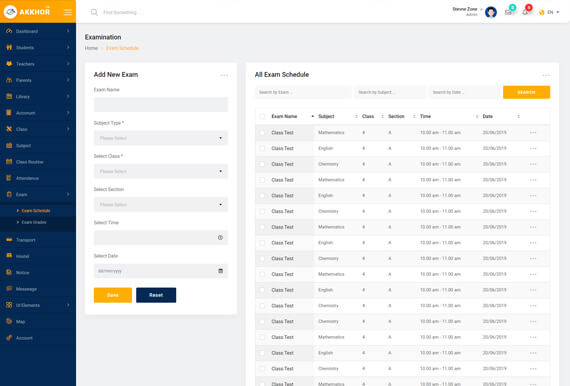Toggle sidebar with the hamburger menu icon
570x386 pixels.
click(68, 12)
